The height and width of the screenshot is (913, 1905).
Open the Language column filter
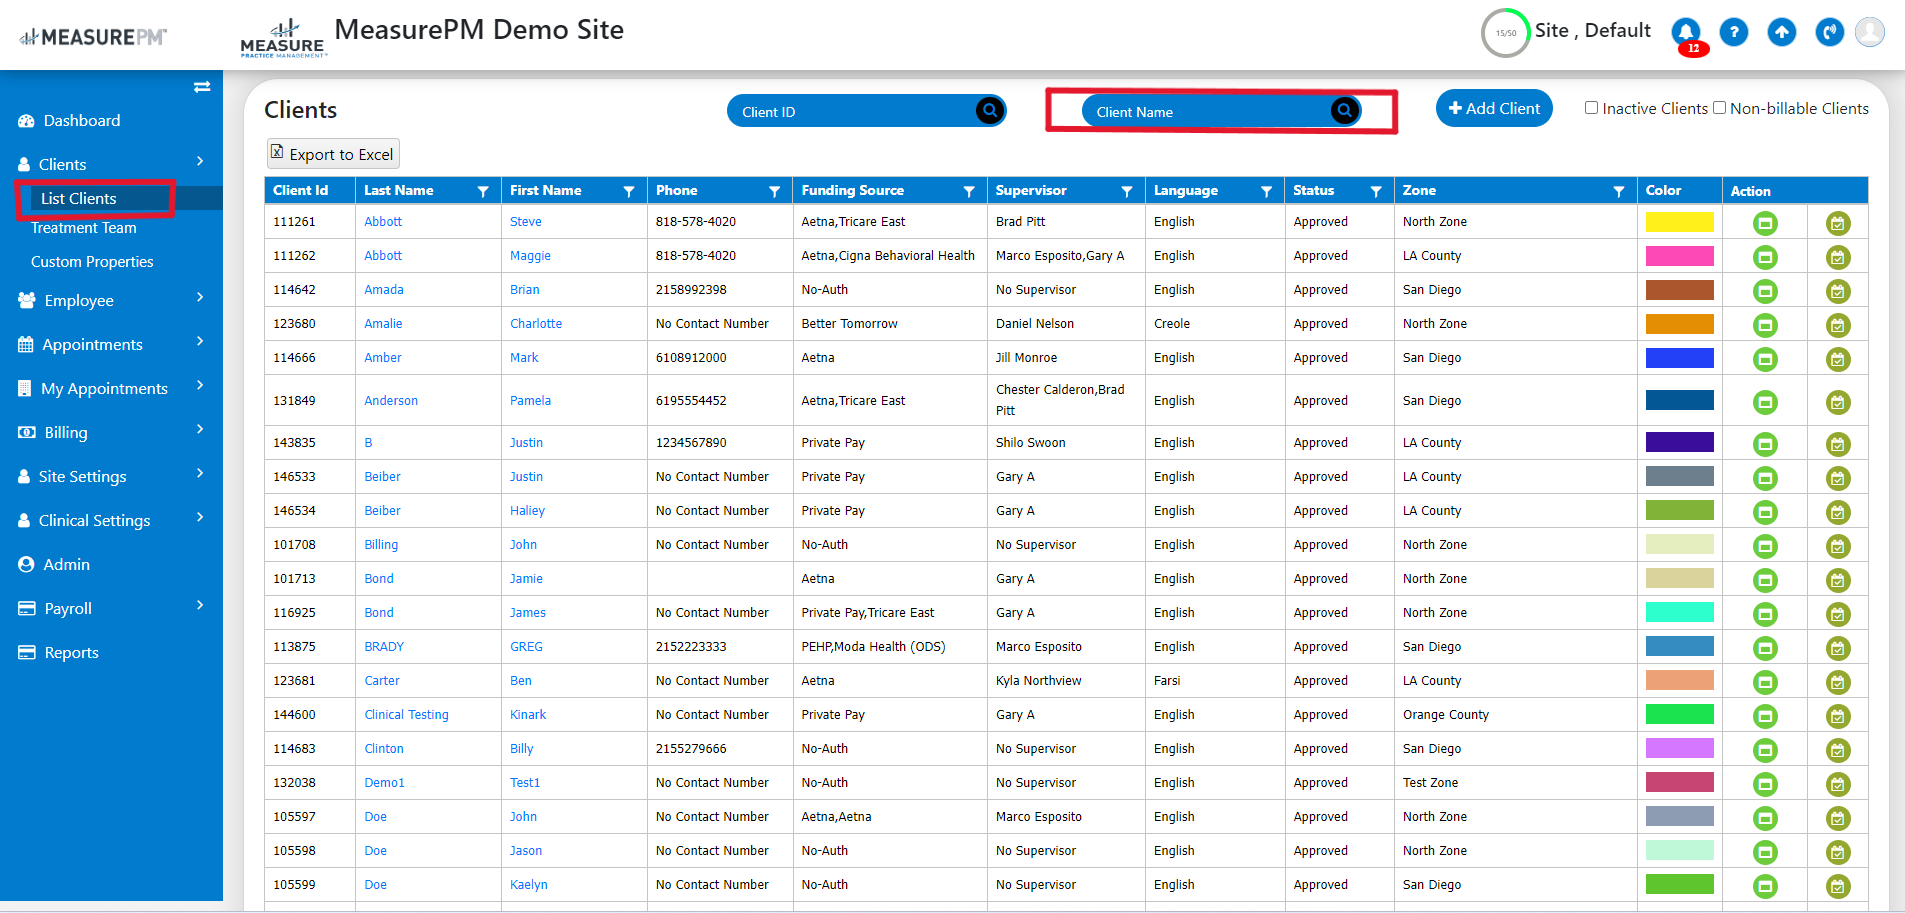(x=1266, y=191)
